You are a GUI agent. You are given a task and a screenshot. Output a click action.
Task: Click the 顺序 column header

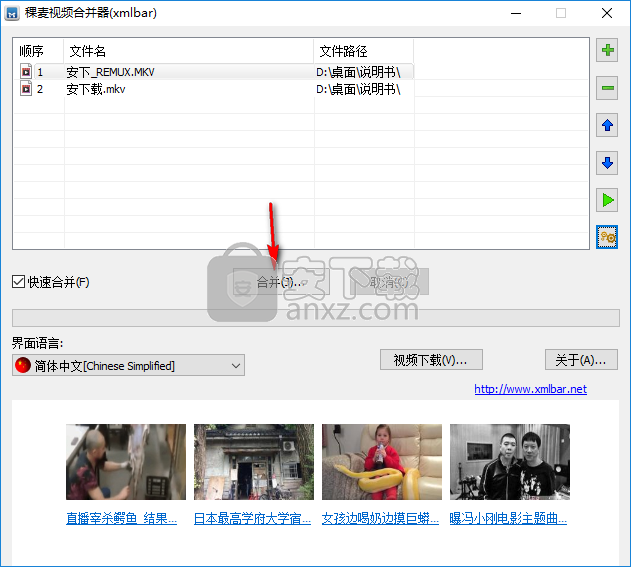38,51
